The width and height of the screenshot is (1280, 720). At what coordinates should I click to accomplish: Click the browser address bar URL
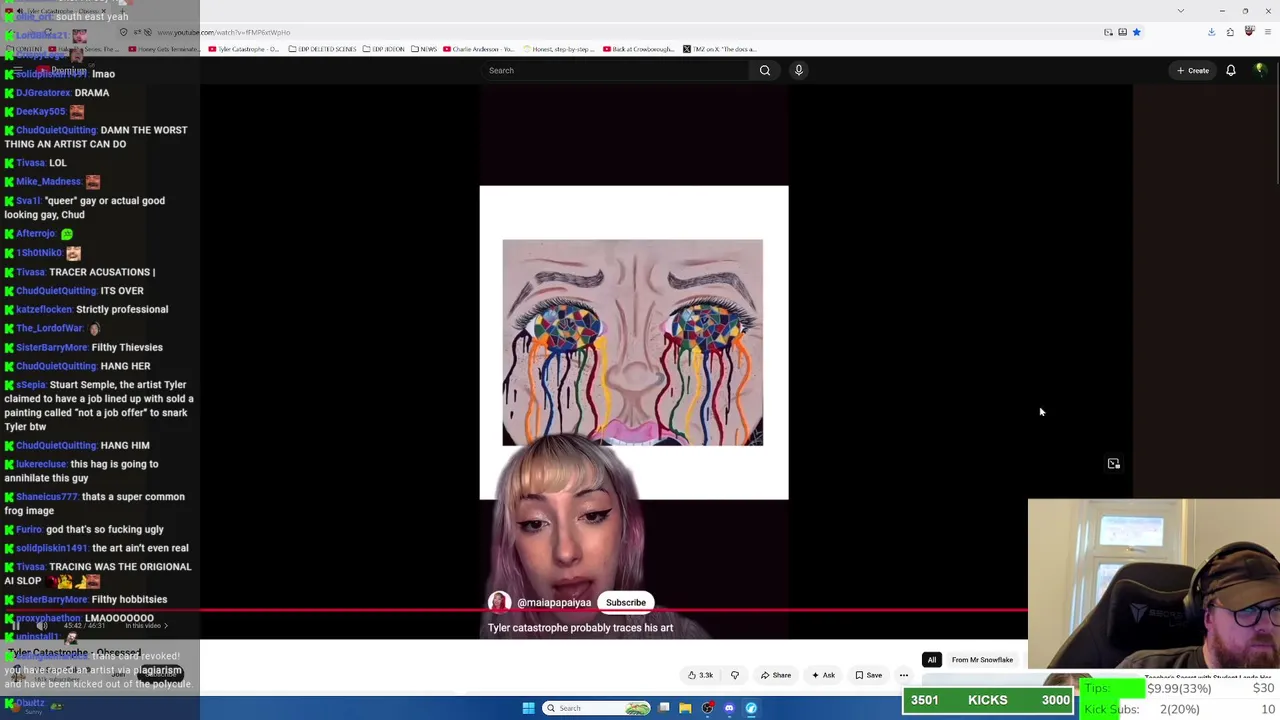pos(223,32)
